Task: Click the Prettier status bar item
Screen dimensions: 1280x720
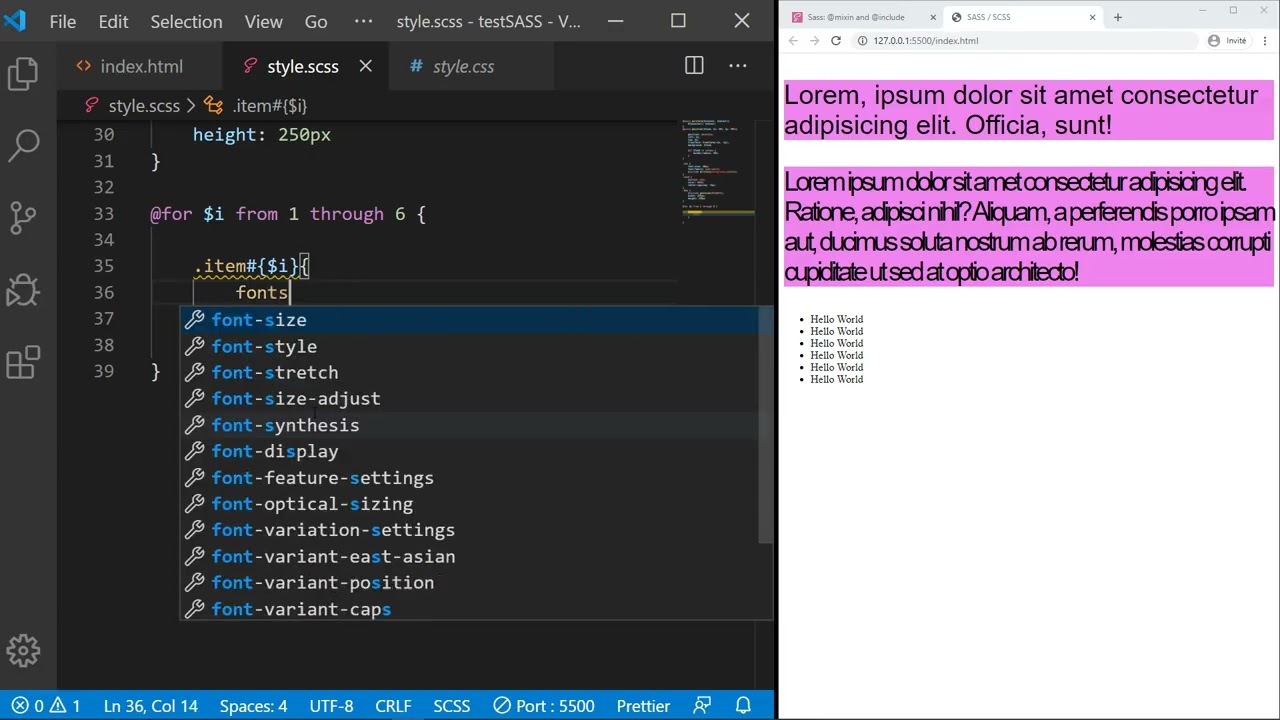Action: (x=643, y=706)
